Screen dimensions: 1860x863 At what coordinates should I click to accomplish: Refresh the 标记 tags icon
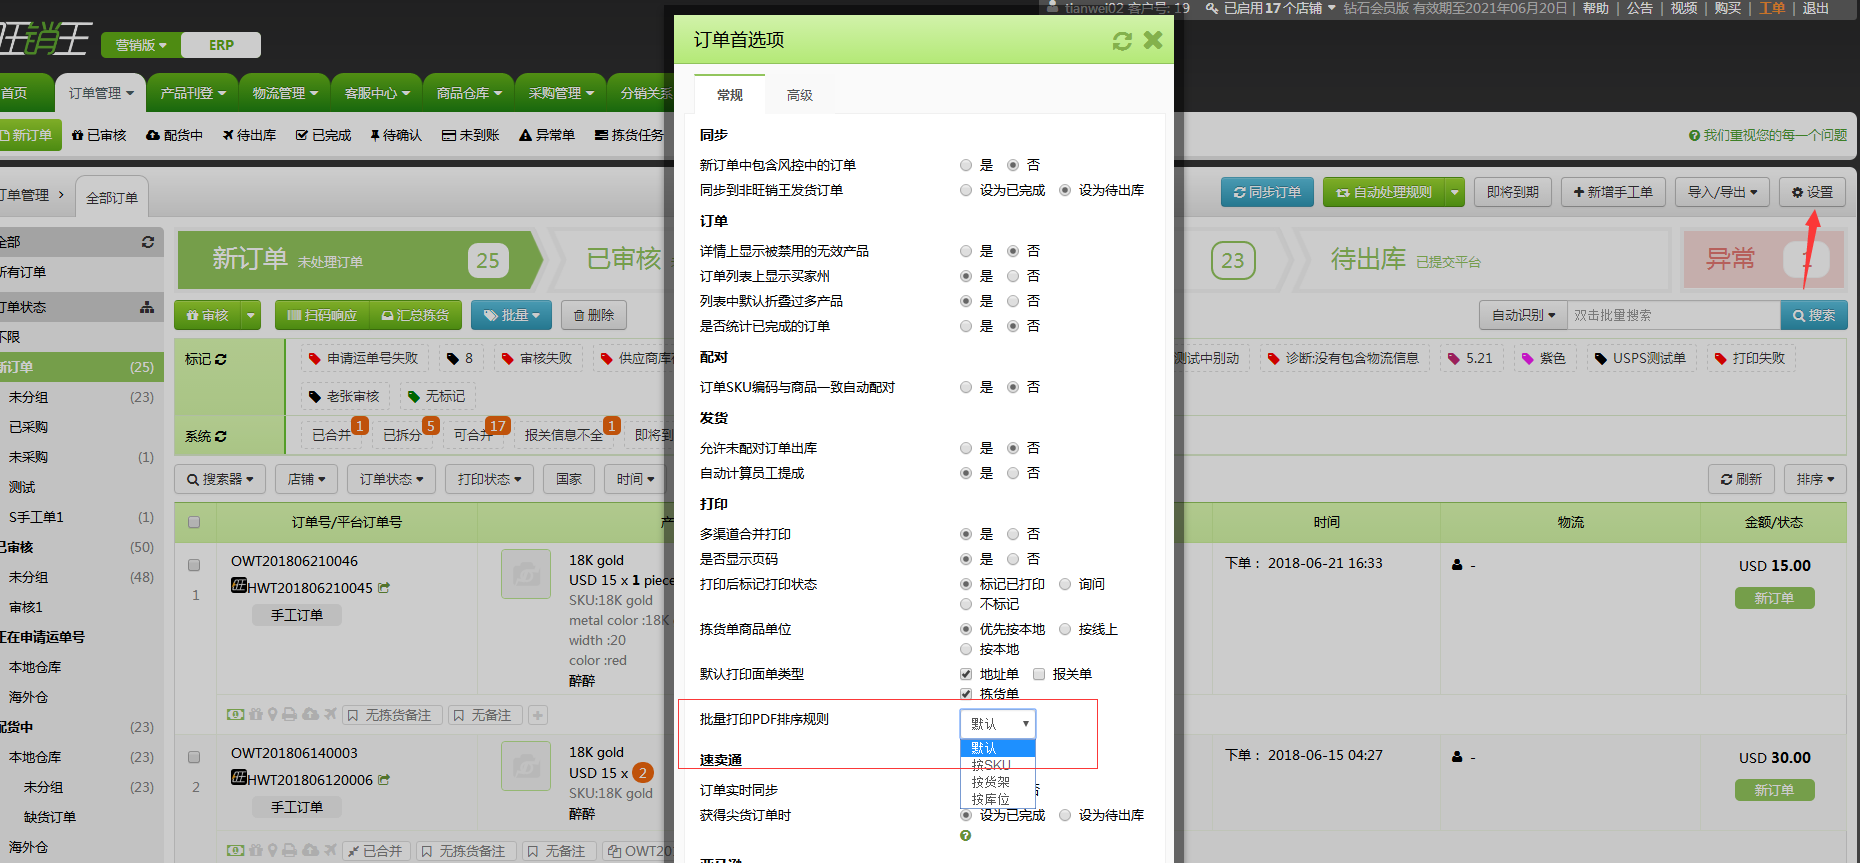[x=221, y=359]
